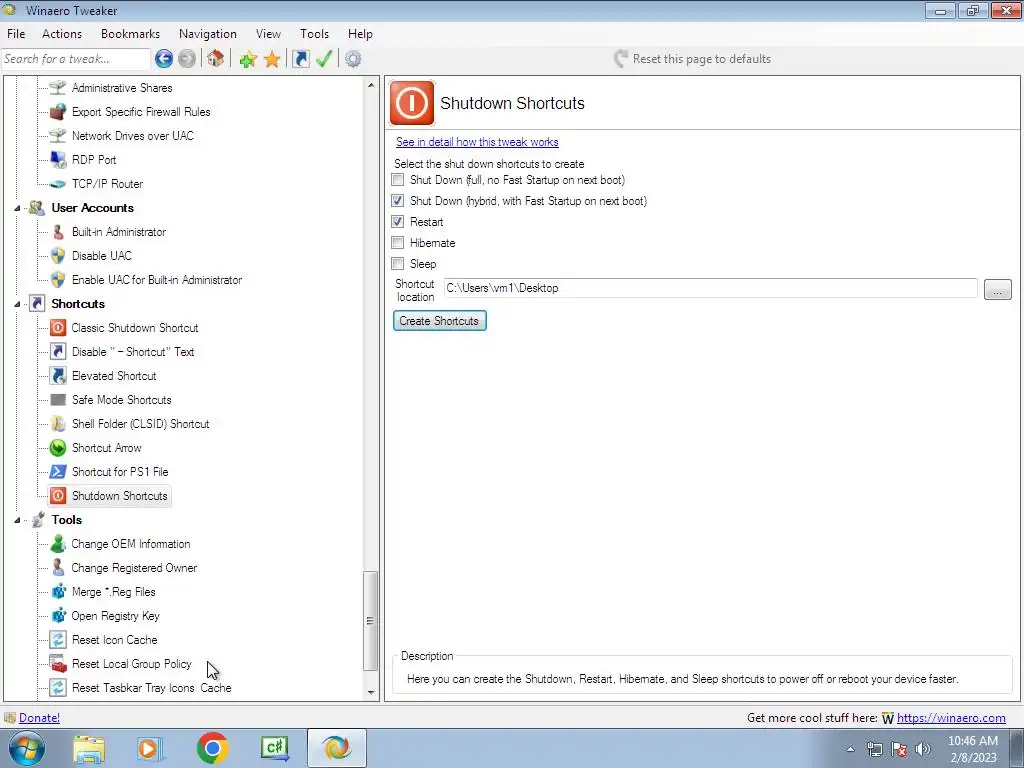This screenshot has height=768, width=1024.
Task: Open the https://winaero.com link
Action: 951,718
